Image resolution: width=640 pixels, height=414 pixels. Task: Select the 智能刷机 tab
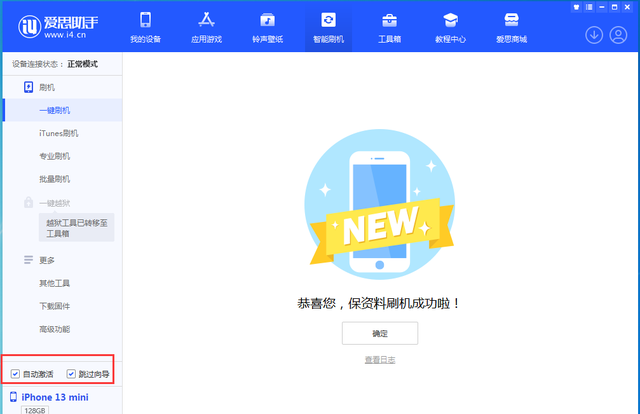[328, 27]
